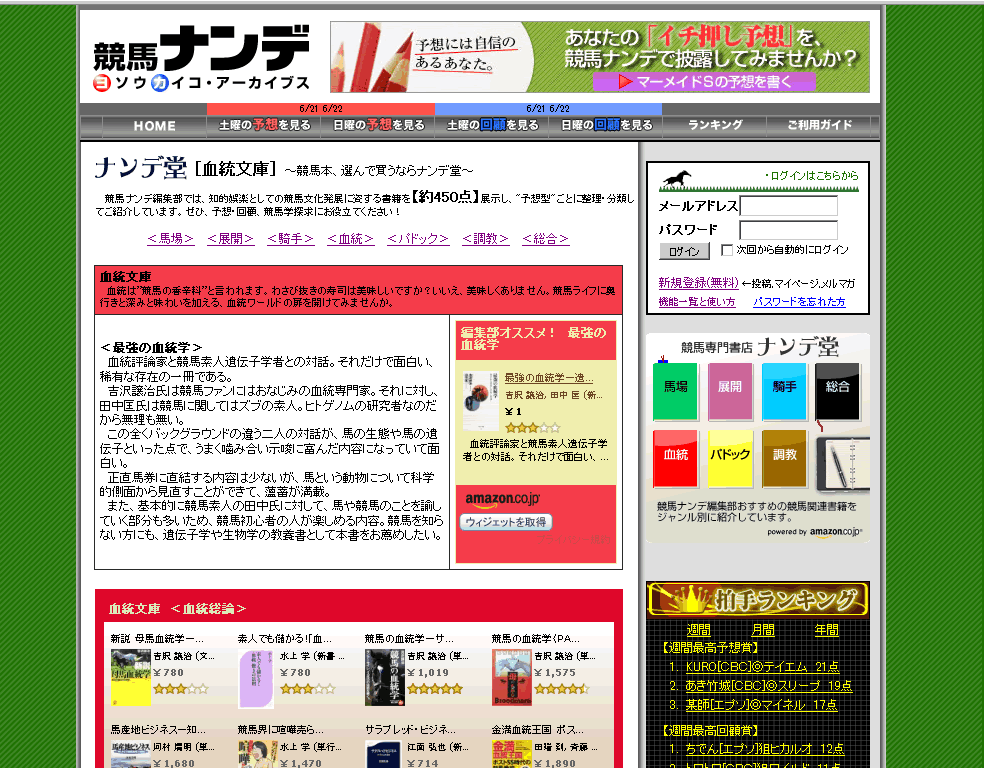Open 競馬の血統学(PA... book title
Screen dimensions: 984x768
(x=535, y=639)
